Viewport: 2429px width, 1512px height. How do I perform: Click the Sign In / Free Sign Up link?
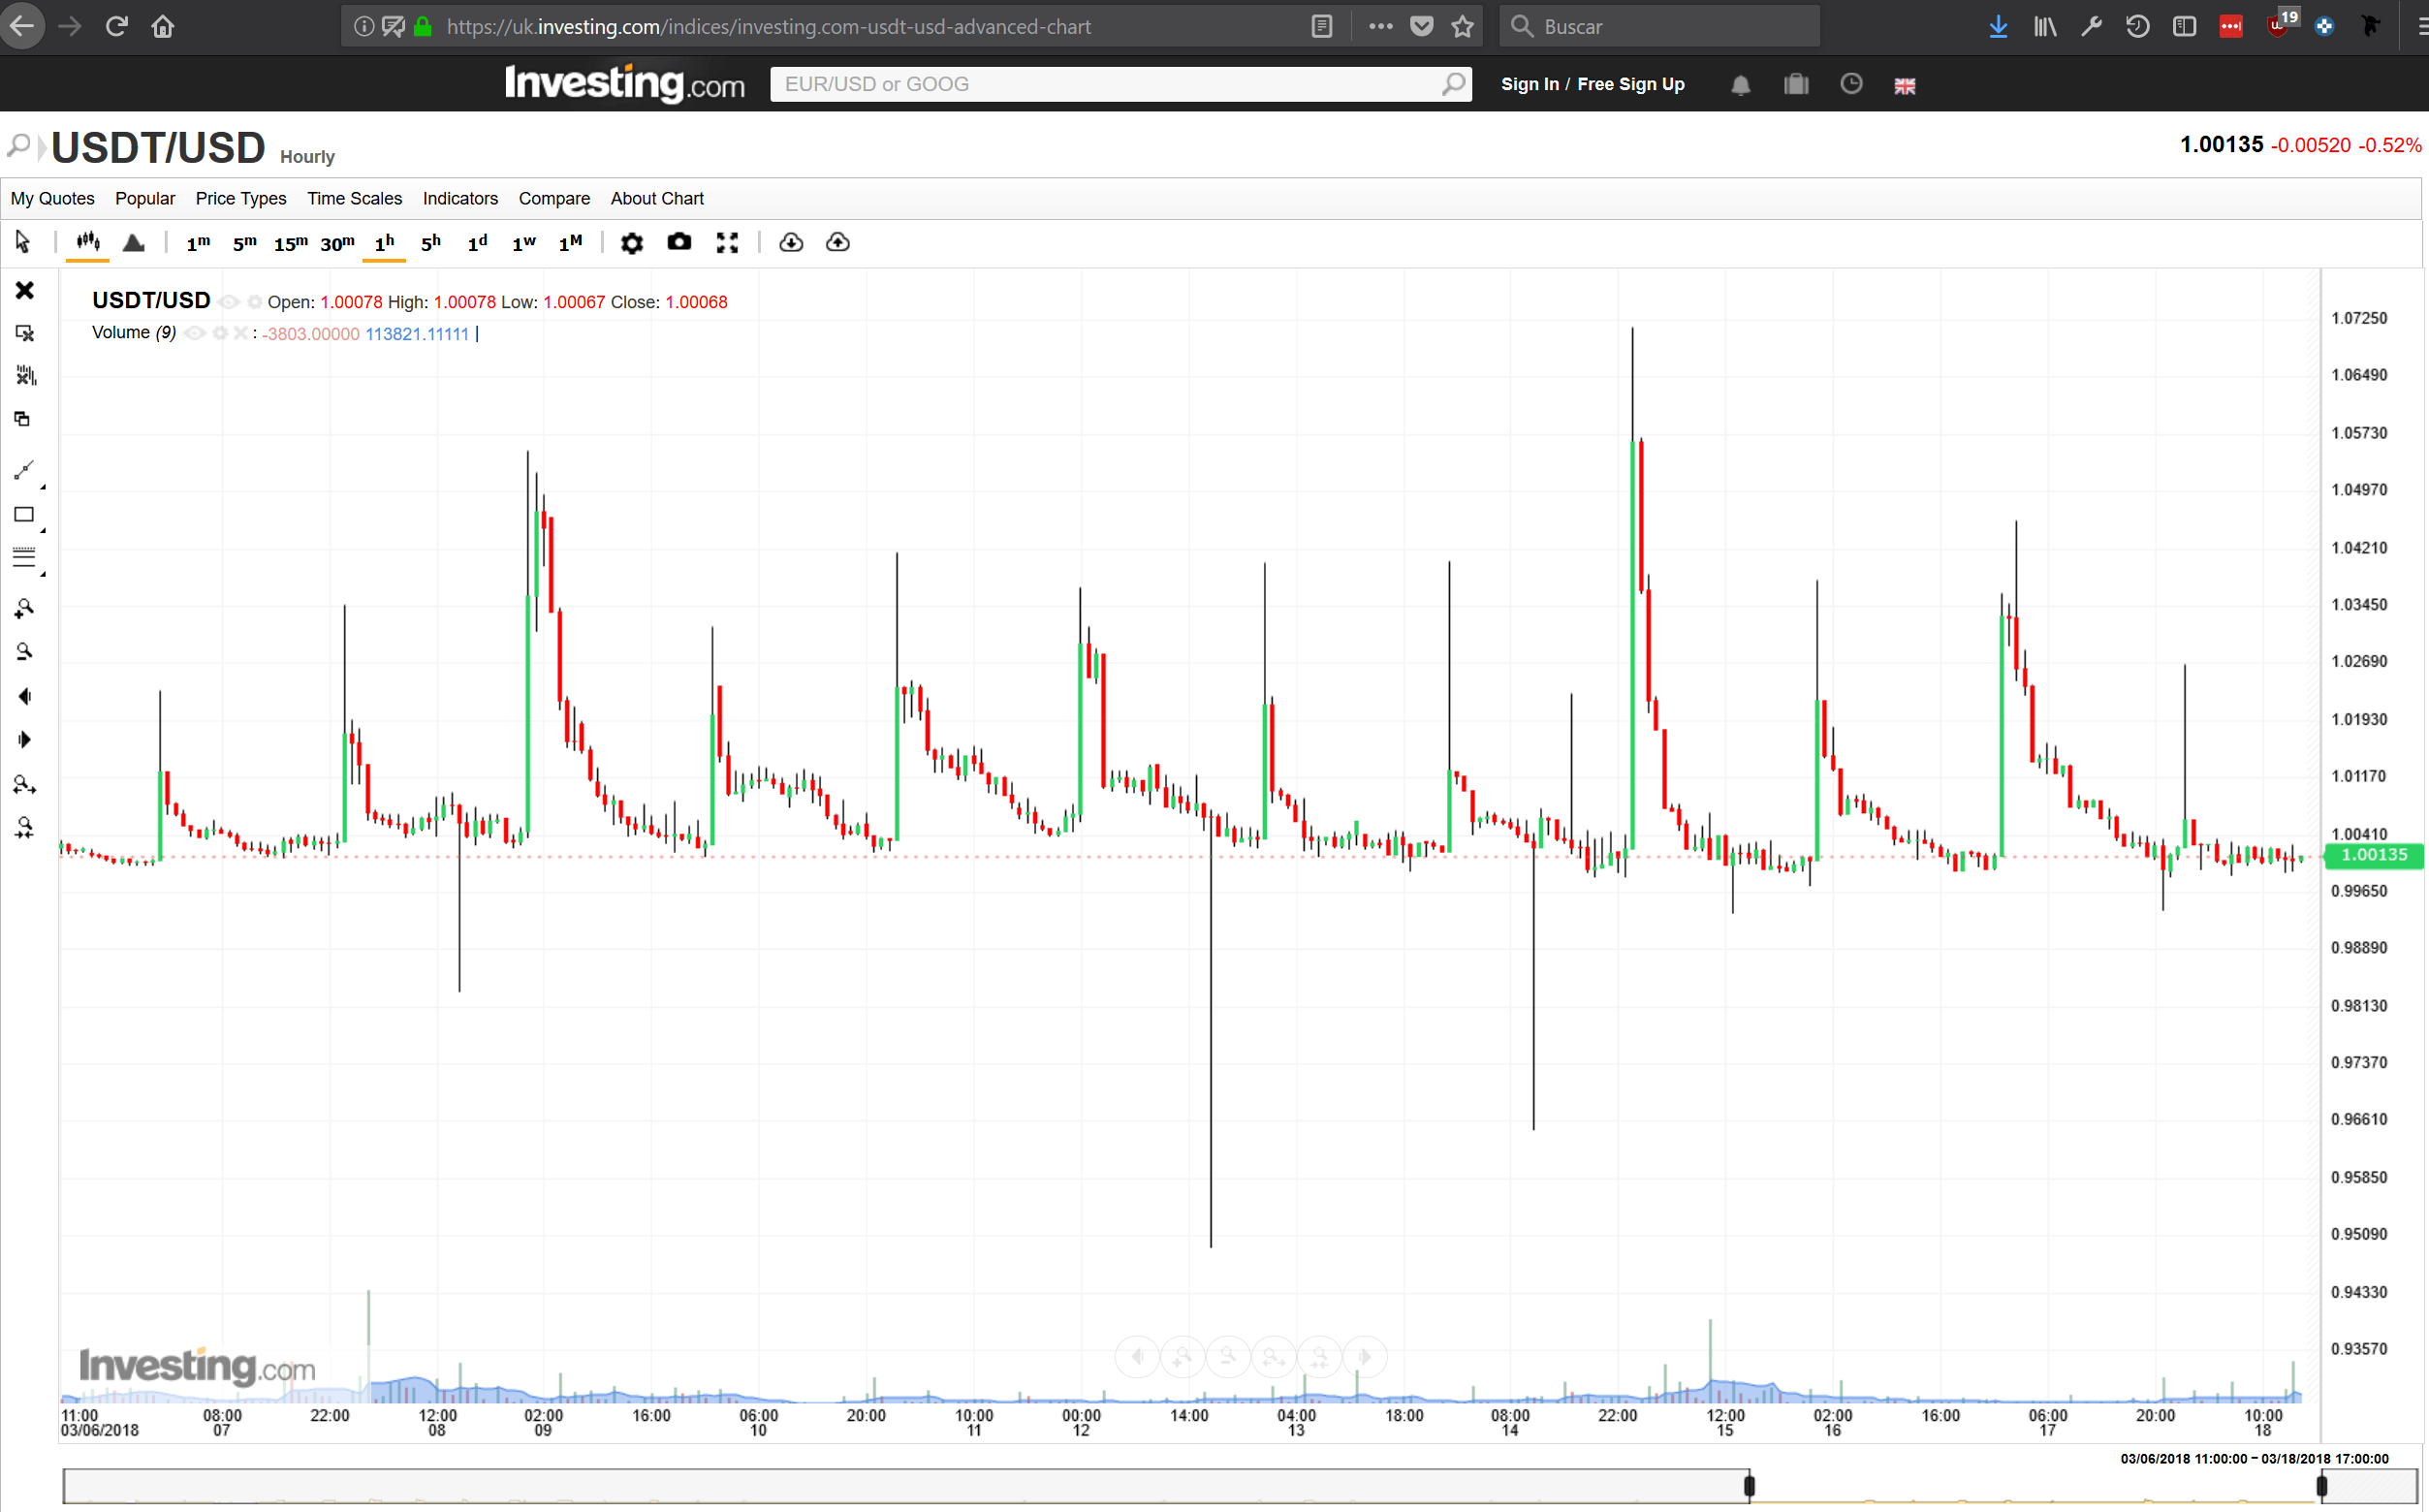click(1592, 84)
